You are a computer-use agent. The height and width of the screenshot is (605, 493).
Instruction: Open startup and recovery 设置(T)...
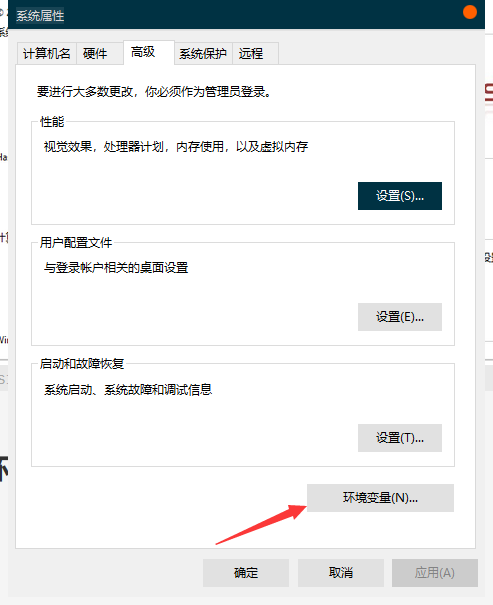point(400,438)
